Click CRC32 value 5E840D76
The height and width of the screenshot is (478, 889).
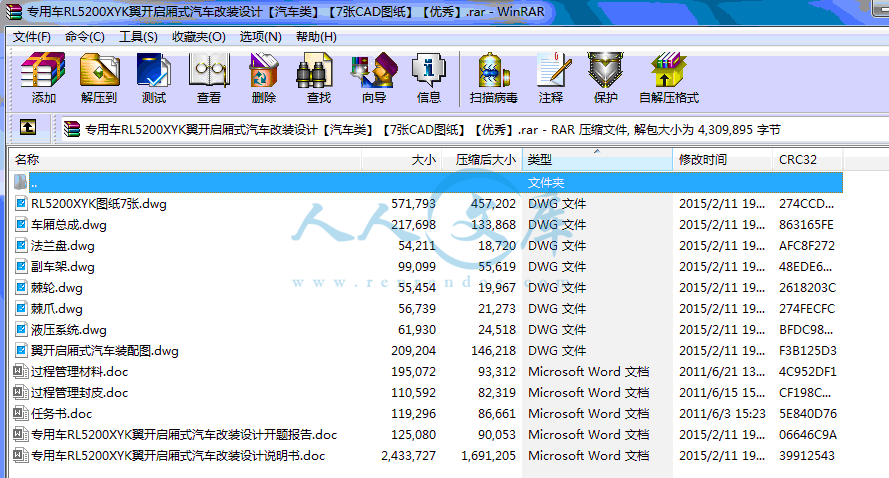(808, 413)
